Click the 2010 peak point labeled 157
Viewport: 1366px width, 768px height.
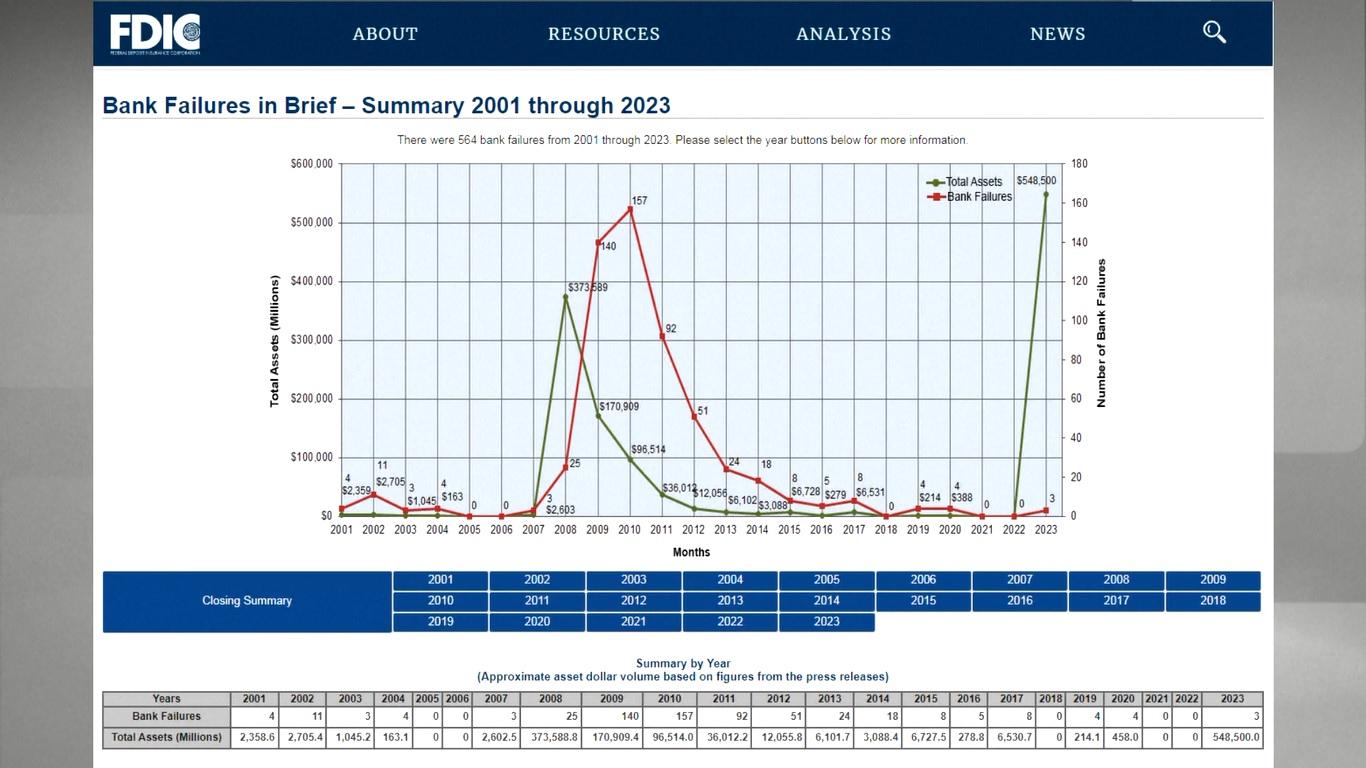pyautogui.click(x=630, y=209)
